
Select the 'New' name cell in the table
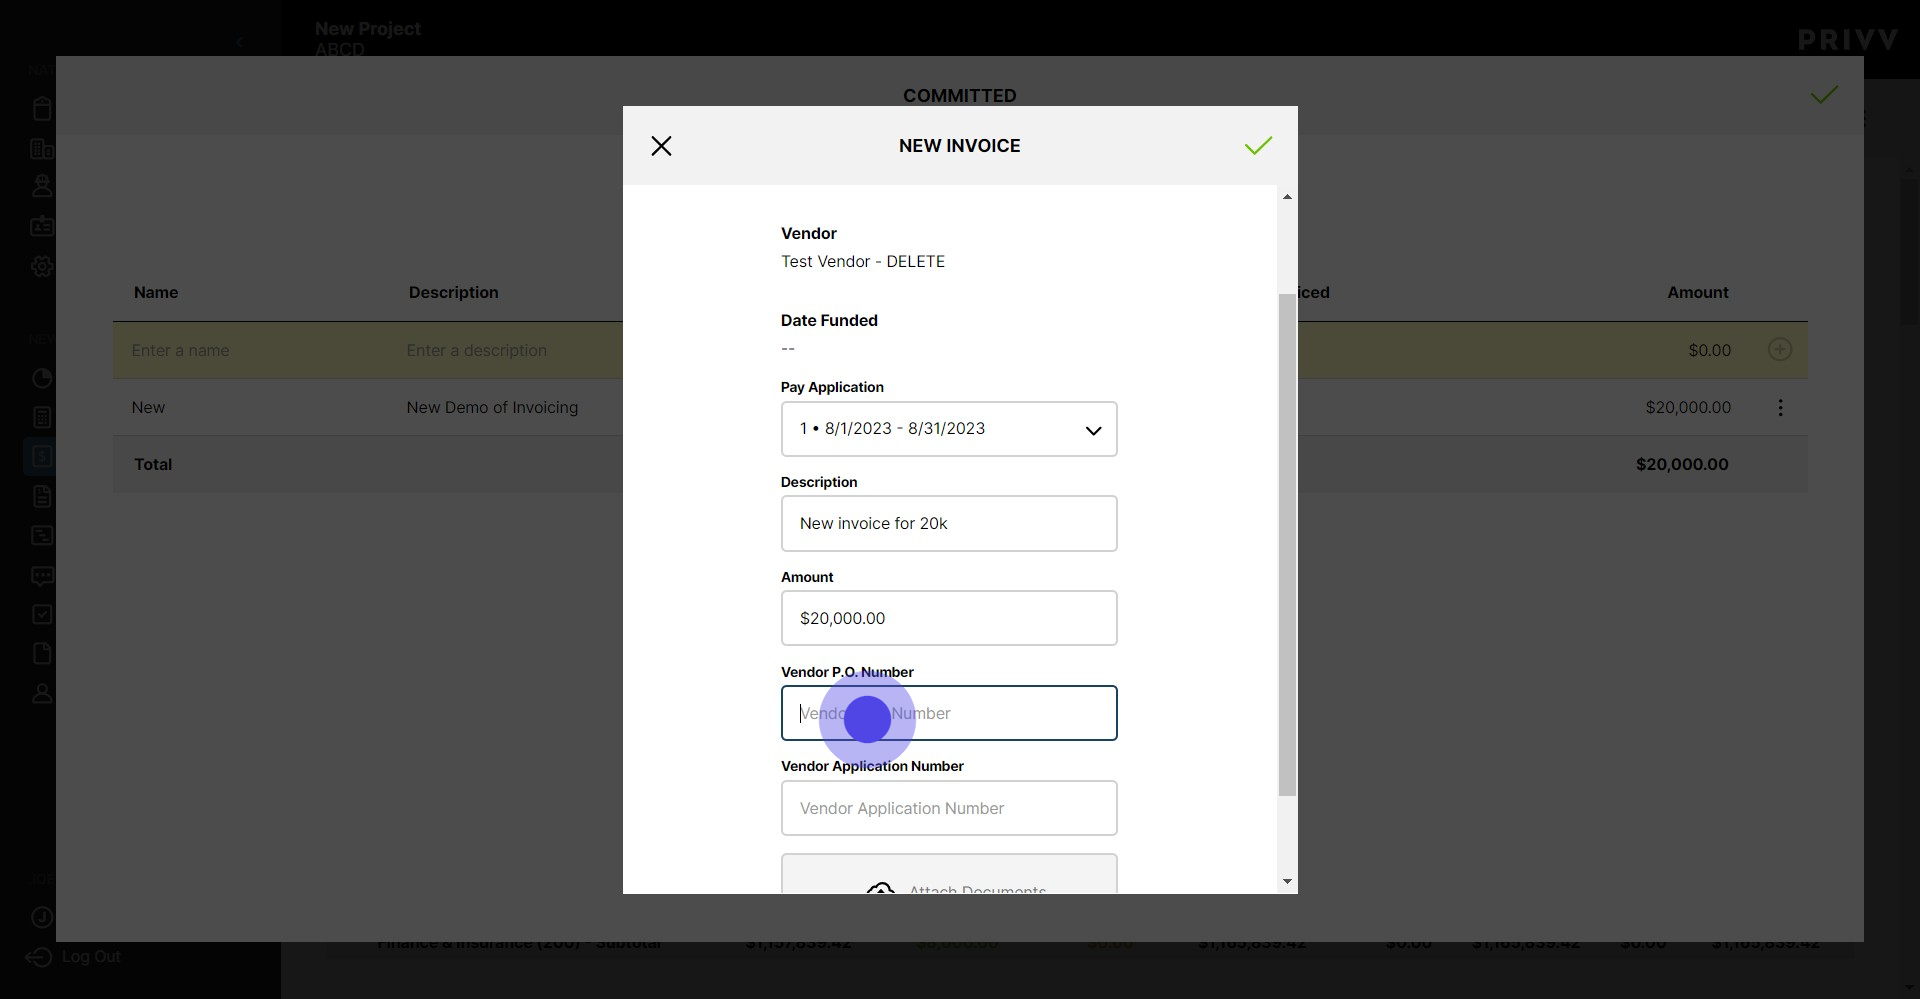click(148, 408)
